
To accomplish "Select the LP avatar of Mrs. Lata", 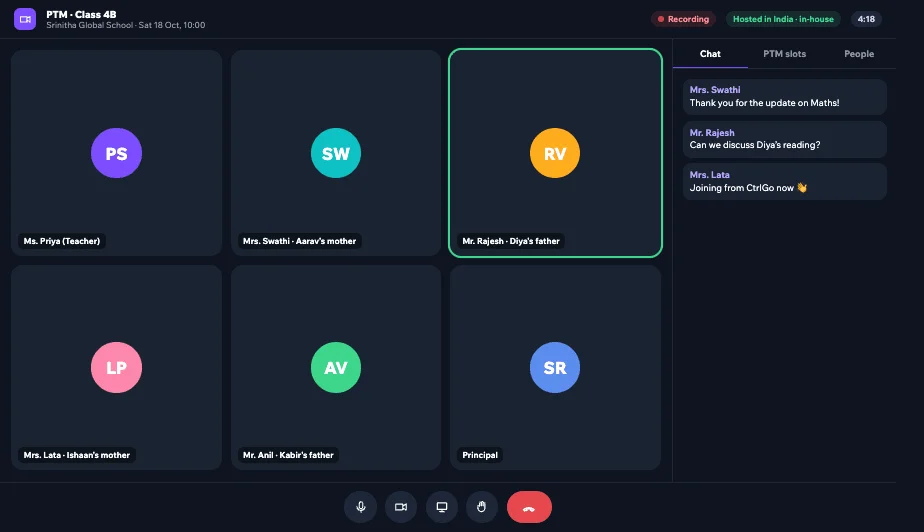I will pyautogui.click(x=116, y=368).
